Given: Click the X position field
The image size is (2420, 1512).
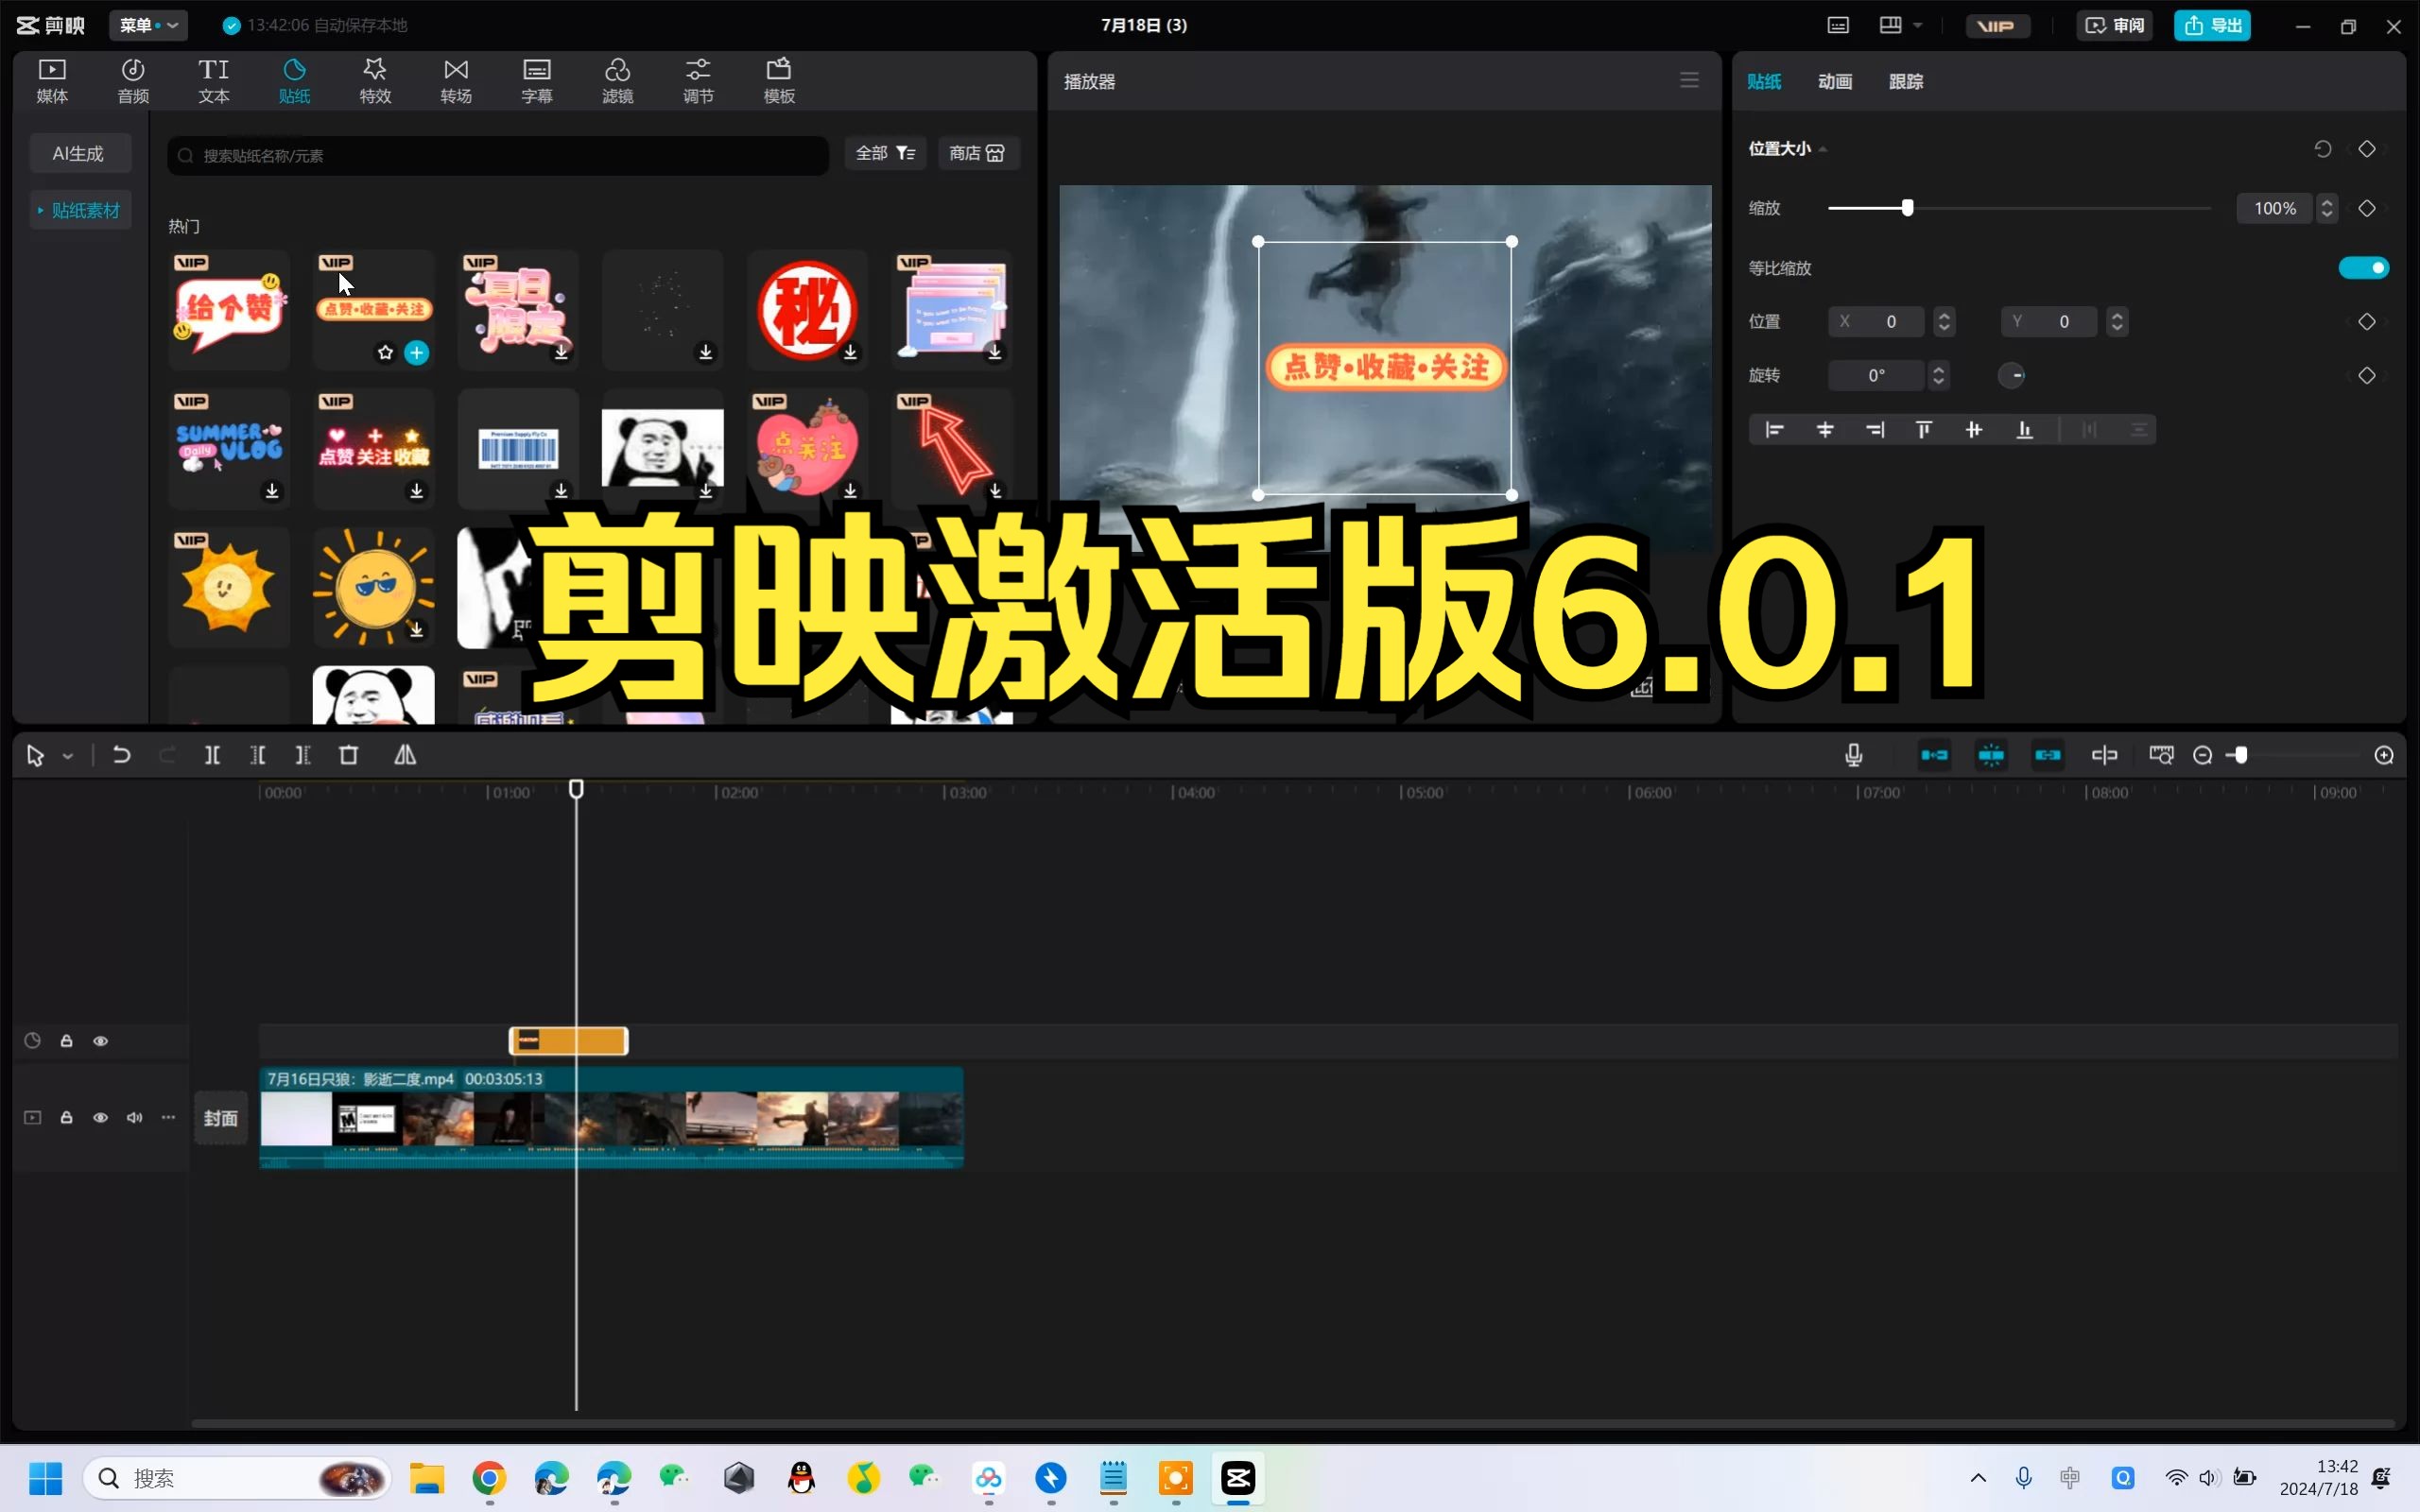Looking at the screenshot, I should pyautogui.click(x=1877, y=321).
